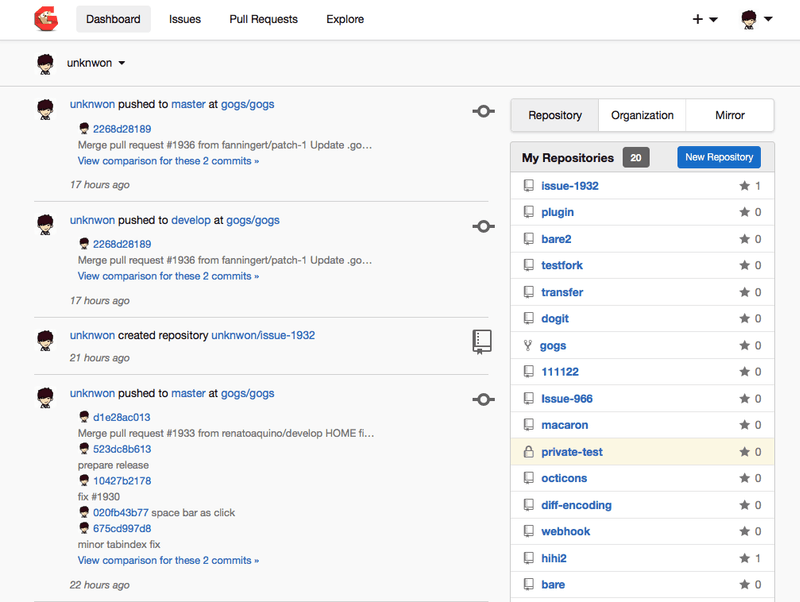Open the avatar dropdown at top right
This screenshot has width=800, height=602.
click(752, 18)
